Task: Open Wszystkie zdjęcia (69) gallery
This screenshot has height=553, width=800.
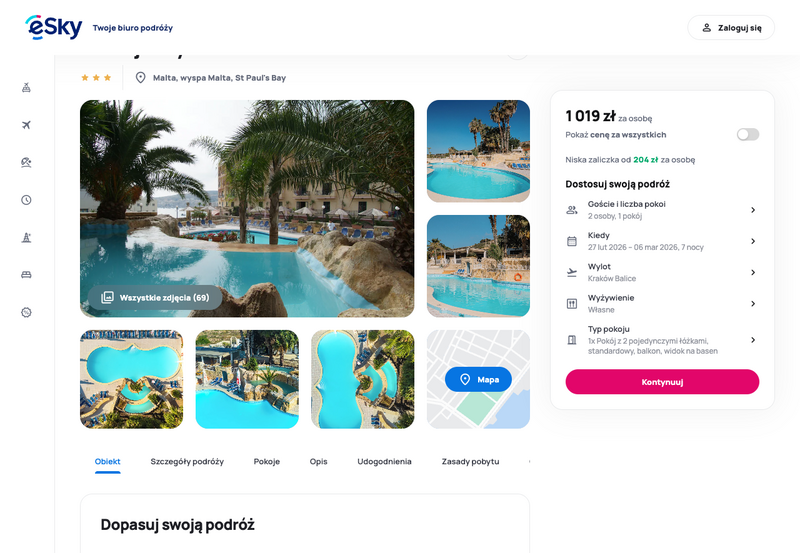Action: tap(155, 297)
